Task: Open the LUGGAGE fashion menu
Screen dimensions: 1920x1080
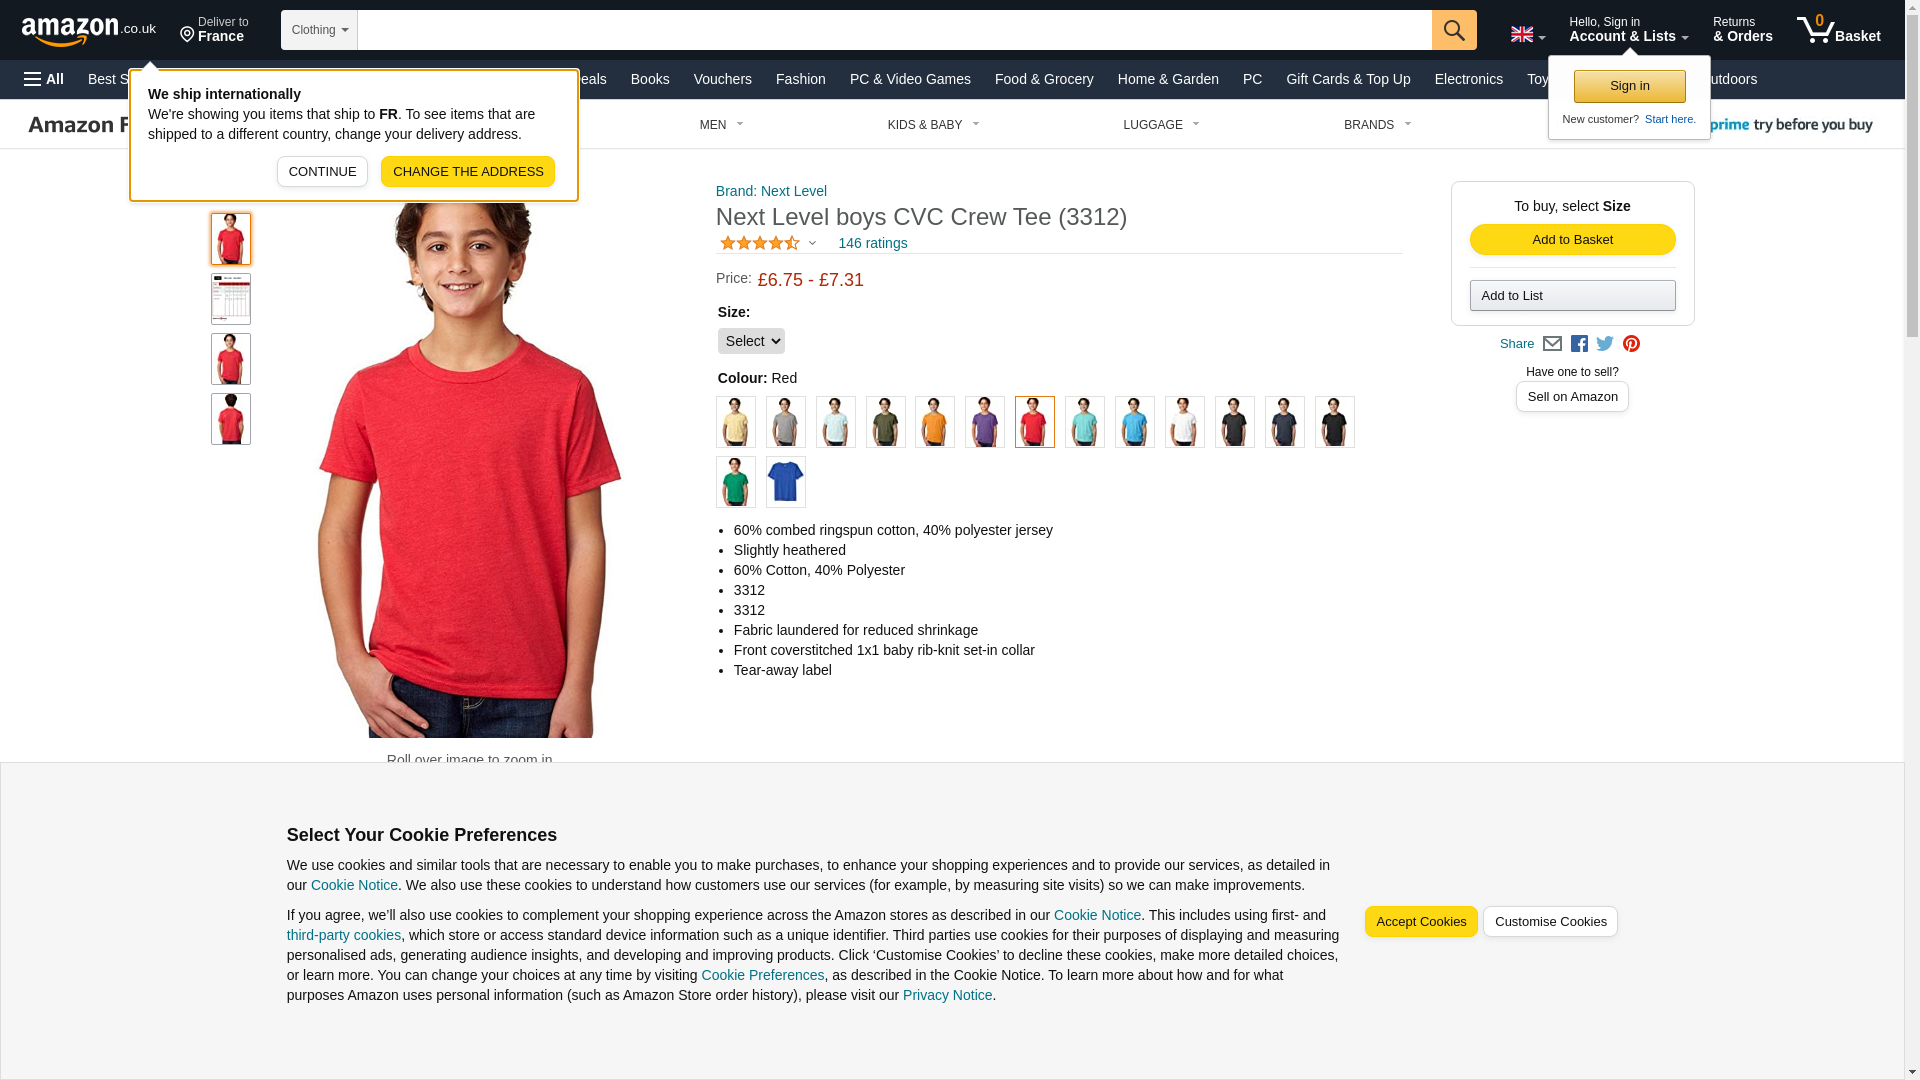Action: tap(1161, 125)
